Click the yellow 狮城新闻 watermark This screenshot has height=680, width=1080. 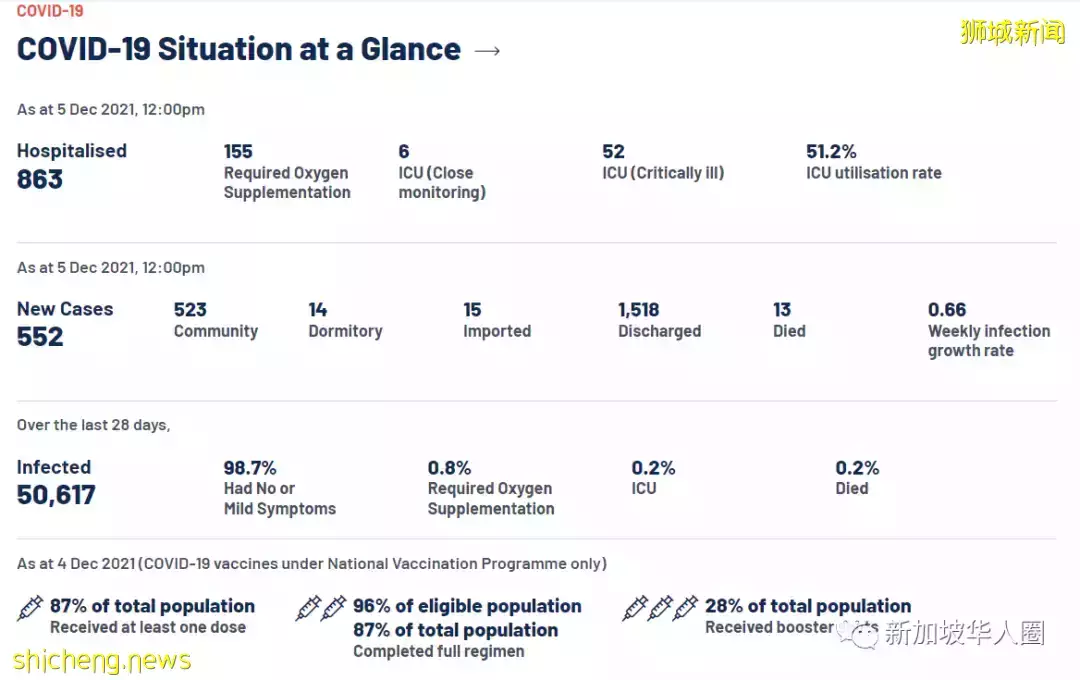(x=1012, y=32)
